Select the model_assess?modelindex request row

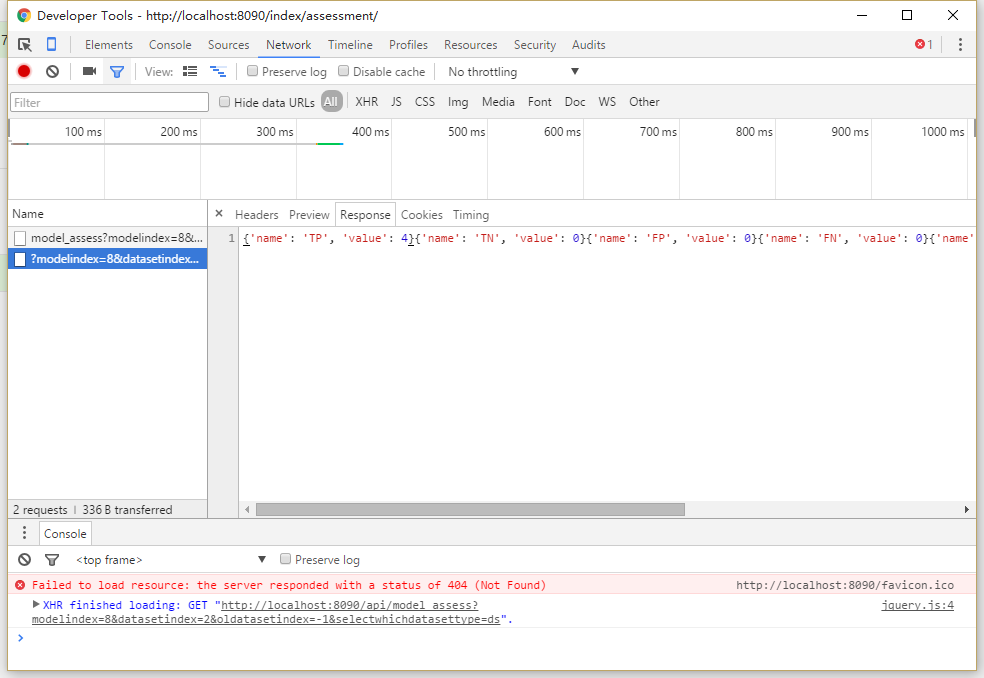107,238
